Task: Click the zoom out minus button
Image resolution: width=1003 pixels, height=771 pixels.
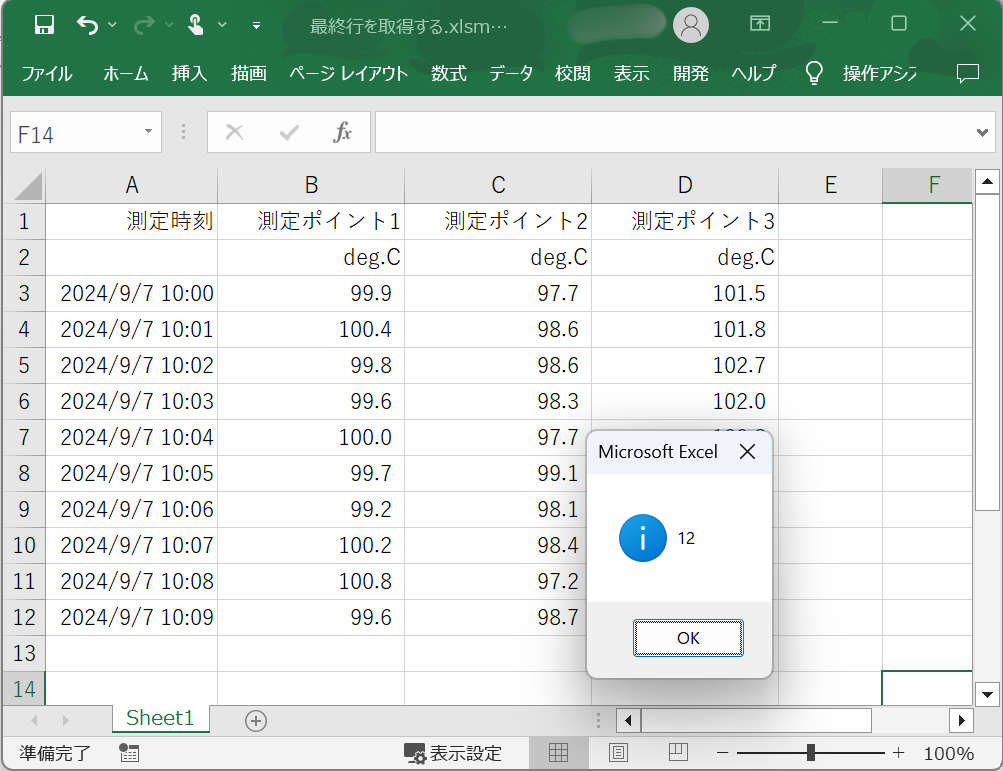Action: pos(723,753)
